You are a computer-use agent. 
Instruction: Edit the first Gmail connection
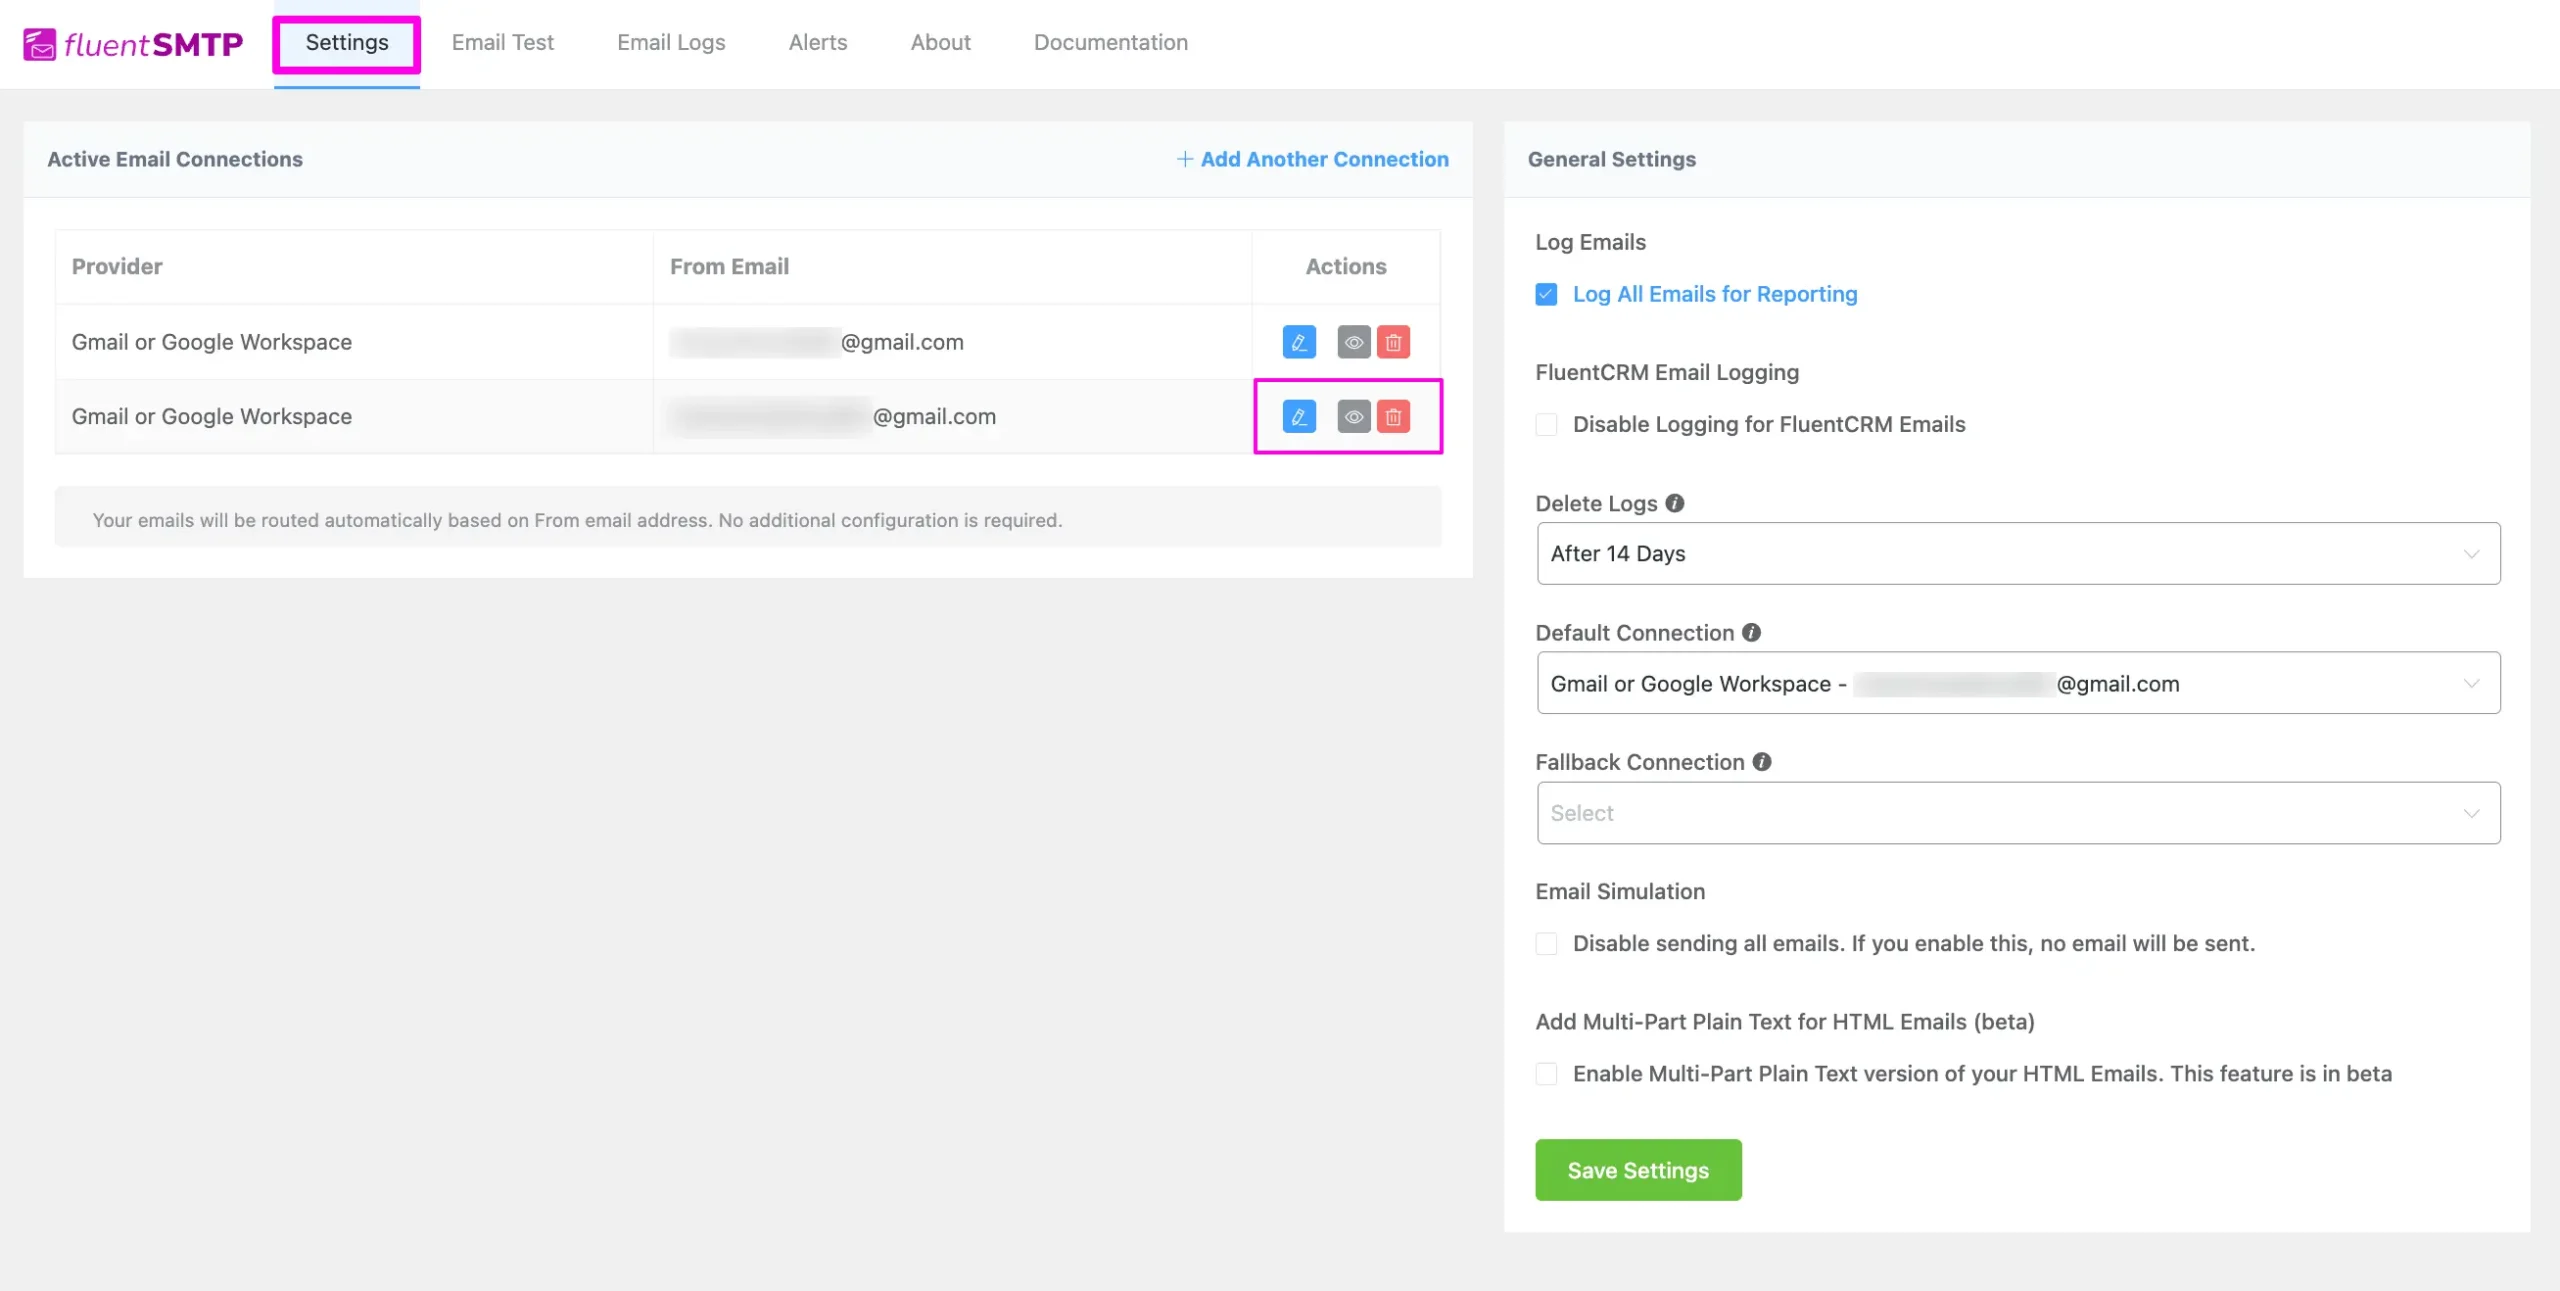(x=1299, y=342)
